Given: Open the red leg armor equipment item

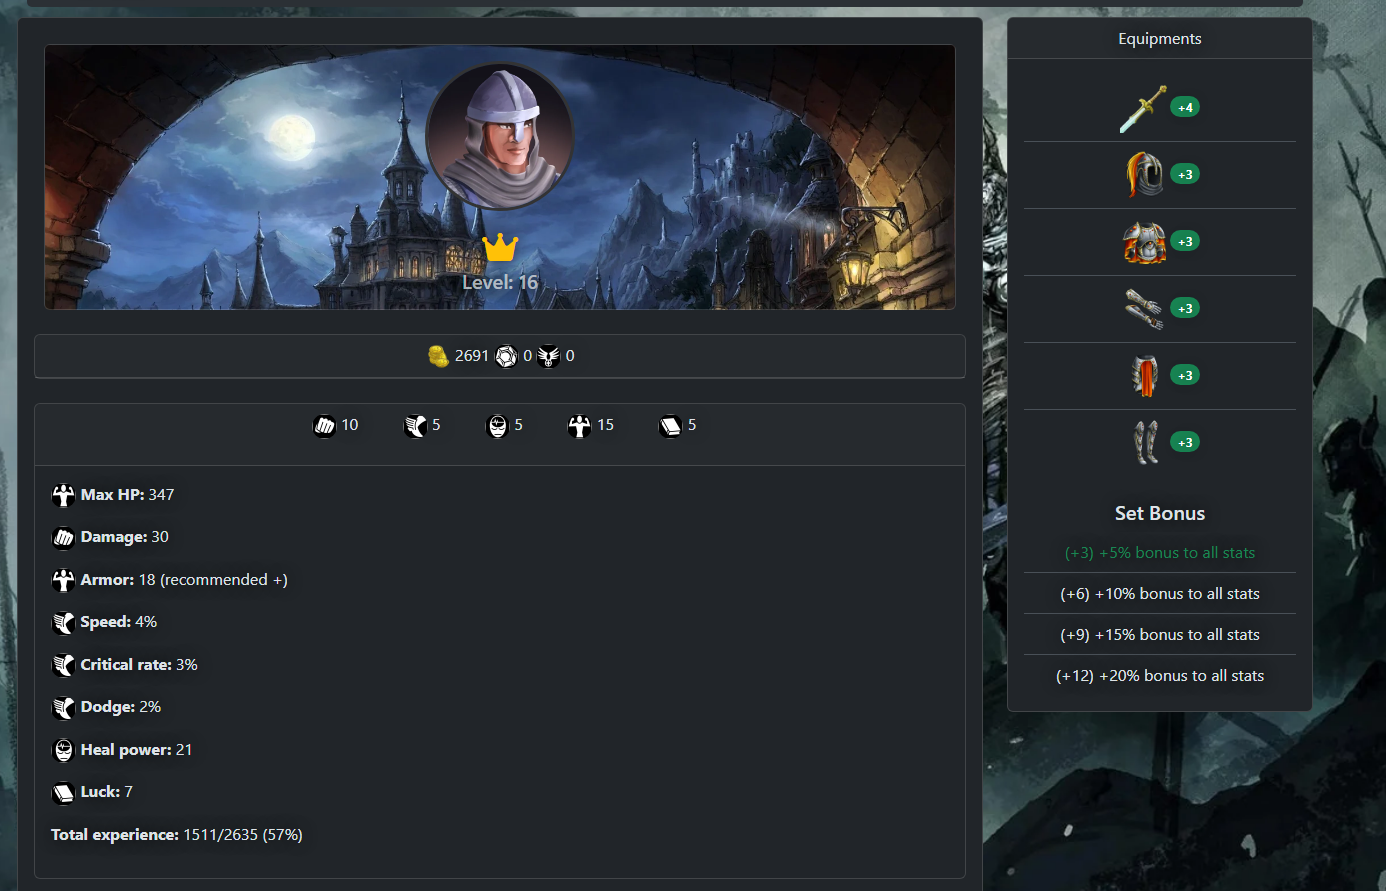Looking at the screenshot, I should pos(1144,376).
